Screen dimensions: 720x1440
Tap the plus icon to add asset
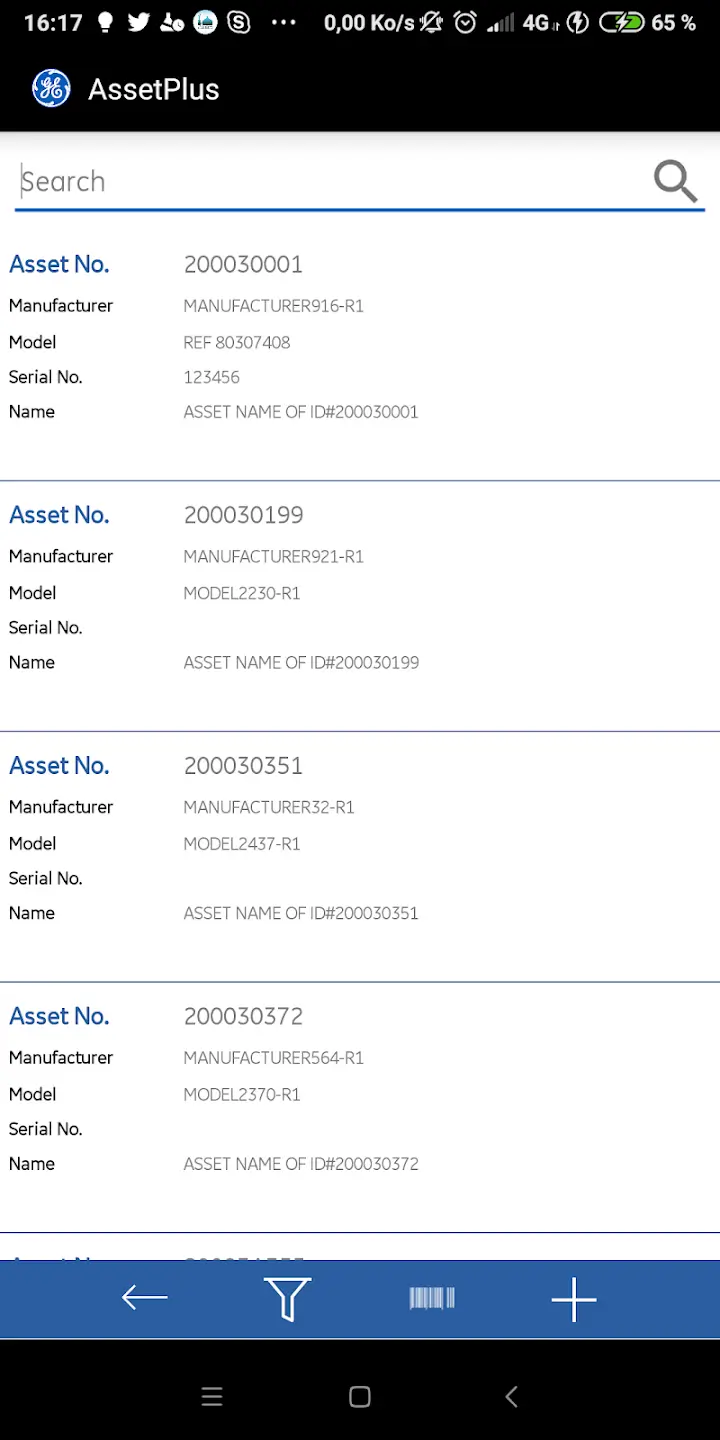point(574,1299)
